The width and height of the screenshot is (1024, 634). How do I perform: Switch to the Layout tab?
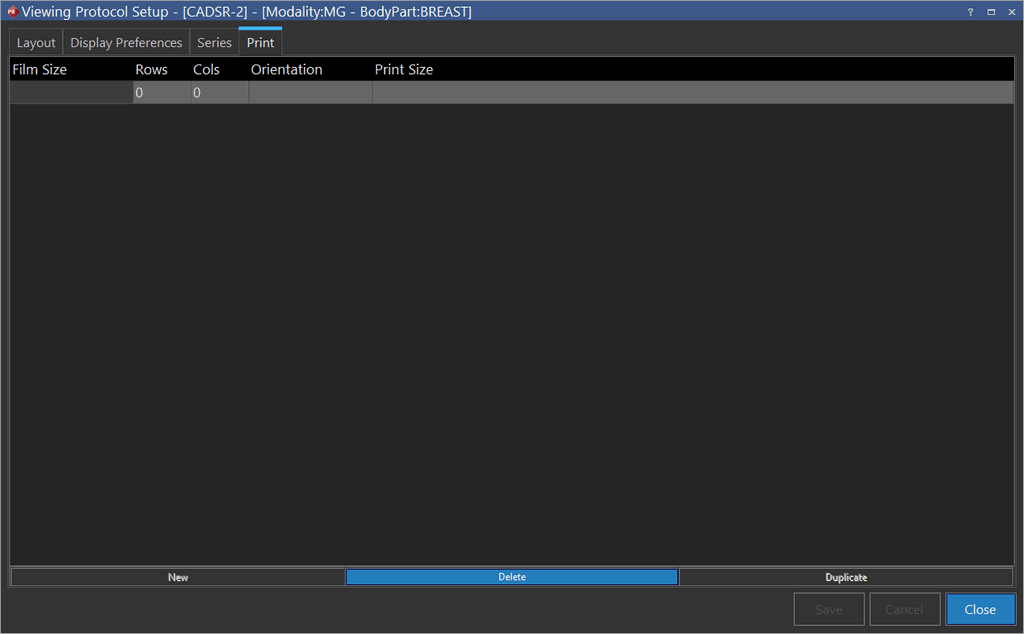[36, 43]
